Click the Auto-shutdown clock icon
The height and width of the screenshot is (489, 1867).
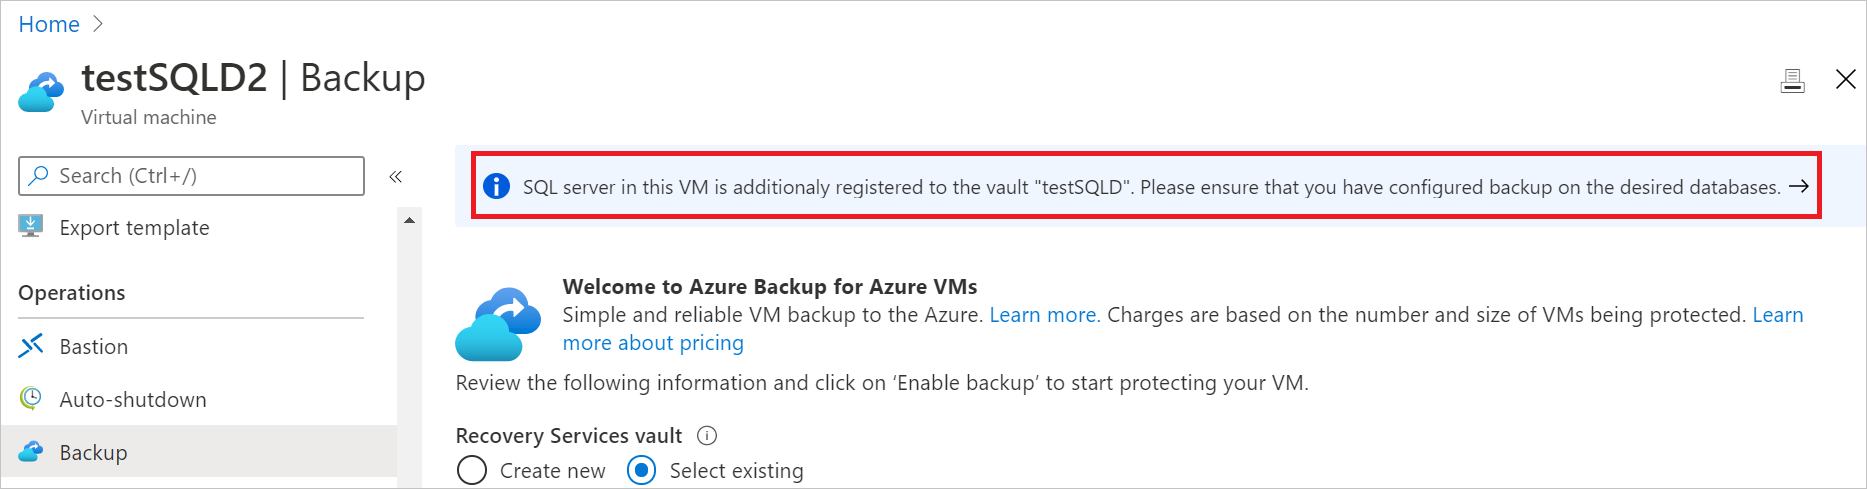coord(31,398)
